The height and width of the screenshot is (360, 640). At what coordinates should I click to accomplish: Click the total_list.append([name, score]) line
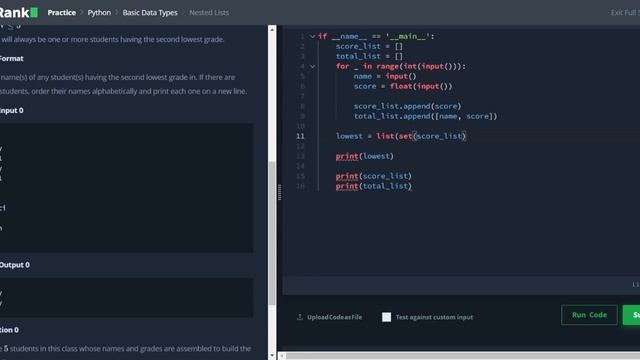[425, 116]
